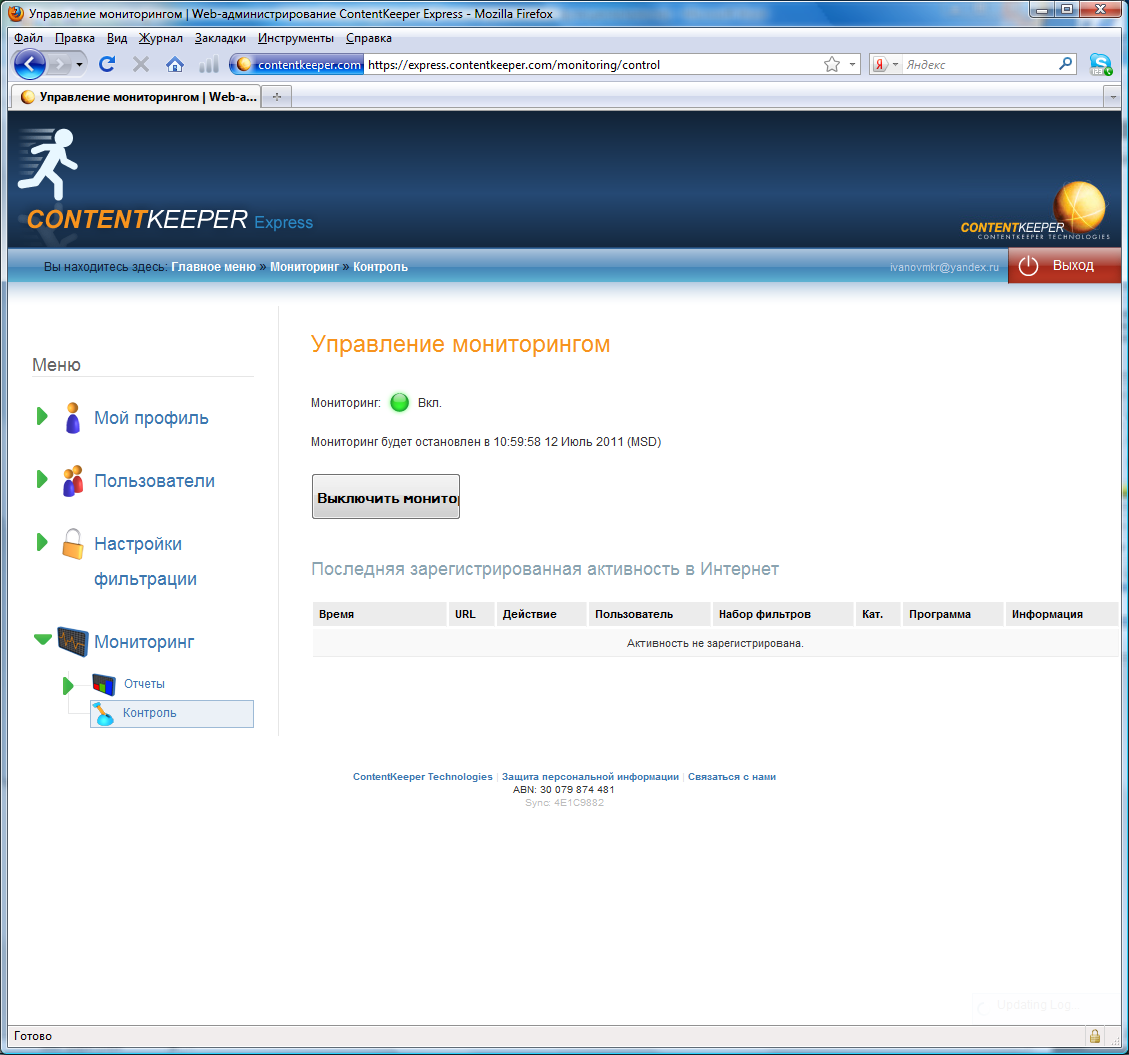This screenshot has height=1055, width=1129.
Task: Open the back/forward history dropdown arrow
Action: 79,65
